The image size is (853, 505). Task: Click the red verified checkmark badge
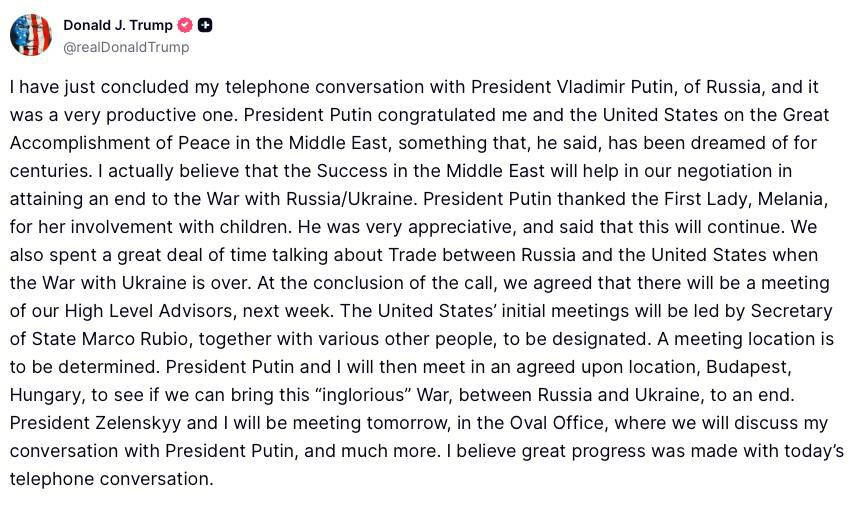[x=185, y=25]
